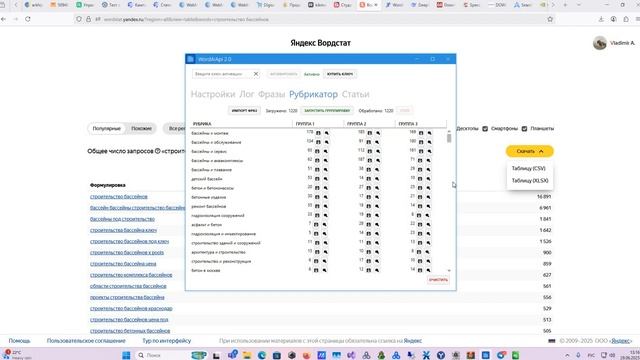Switch to the Фразы tab

271,94
